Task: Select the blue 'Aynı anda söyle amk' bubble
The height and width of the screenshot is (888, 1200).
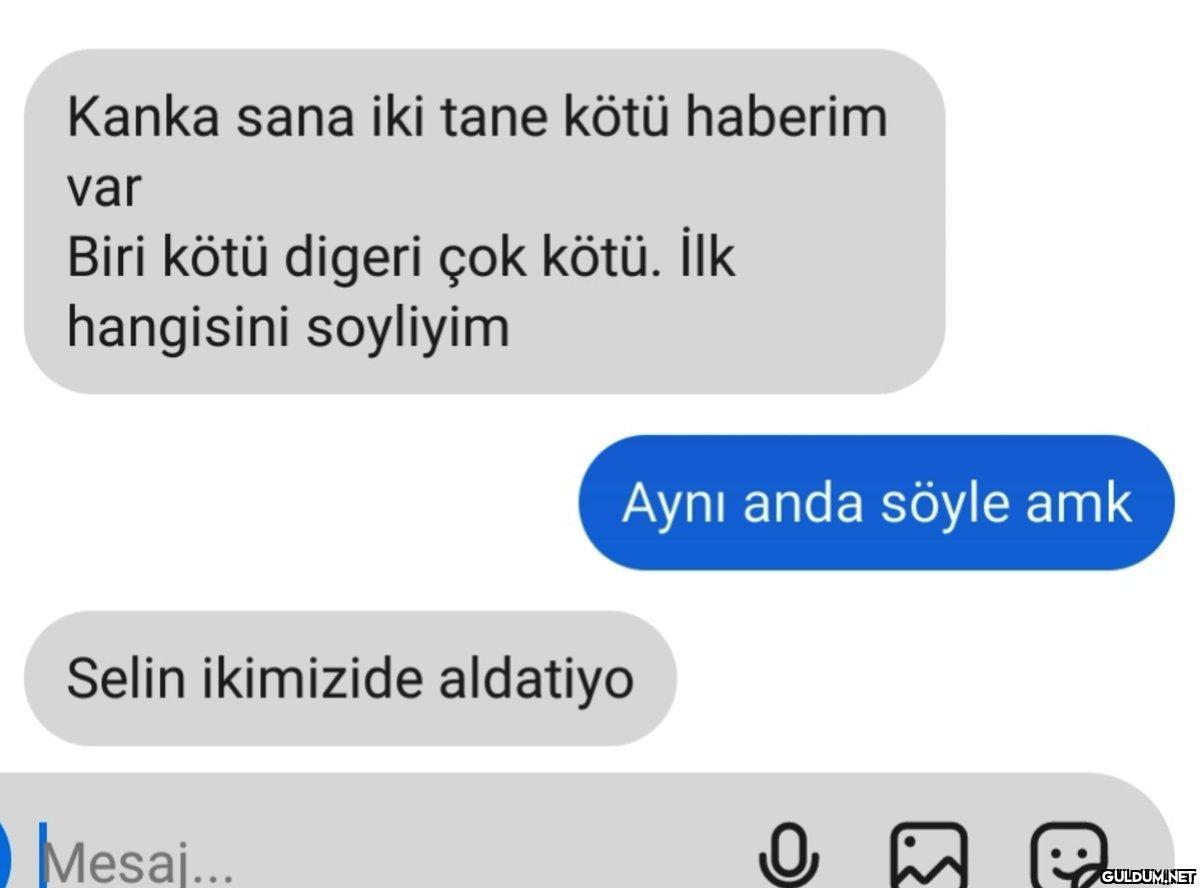Action: pyautogui.click(x=875, y=502)
